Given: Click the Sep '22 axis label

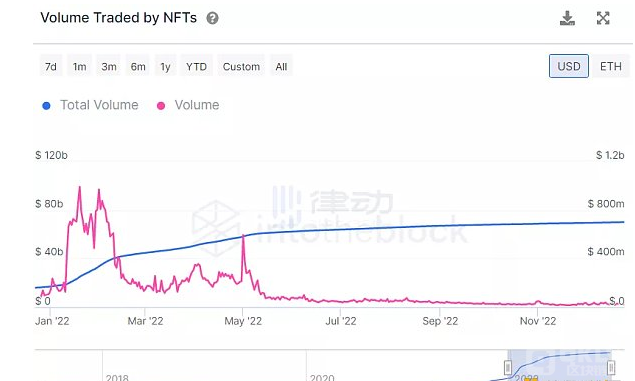Looking at the screenshot, I should click(x=440, y=321).
